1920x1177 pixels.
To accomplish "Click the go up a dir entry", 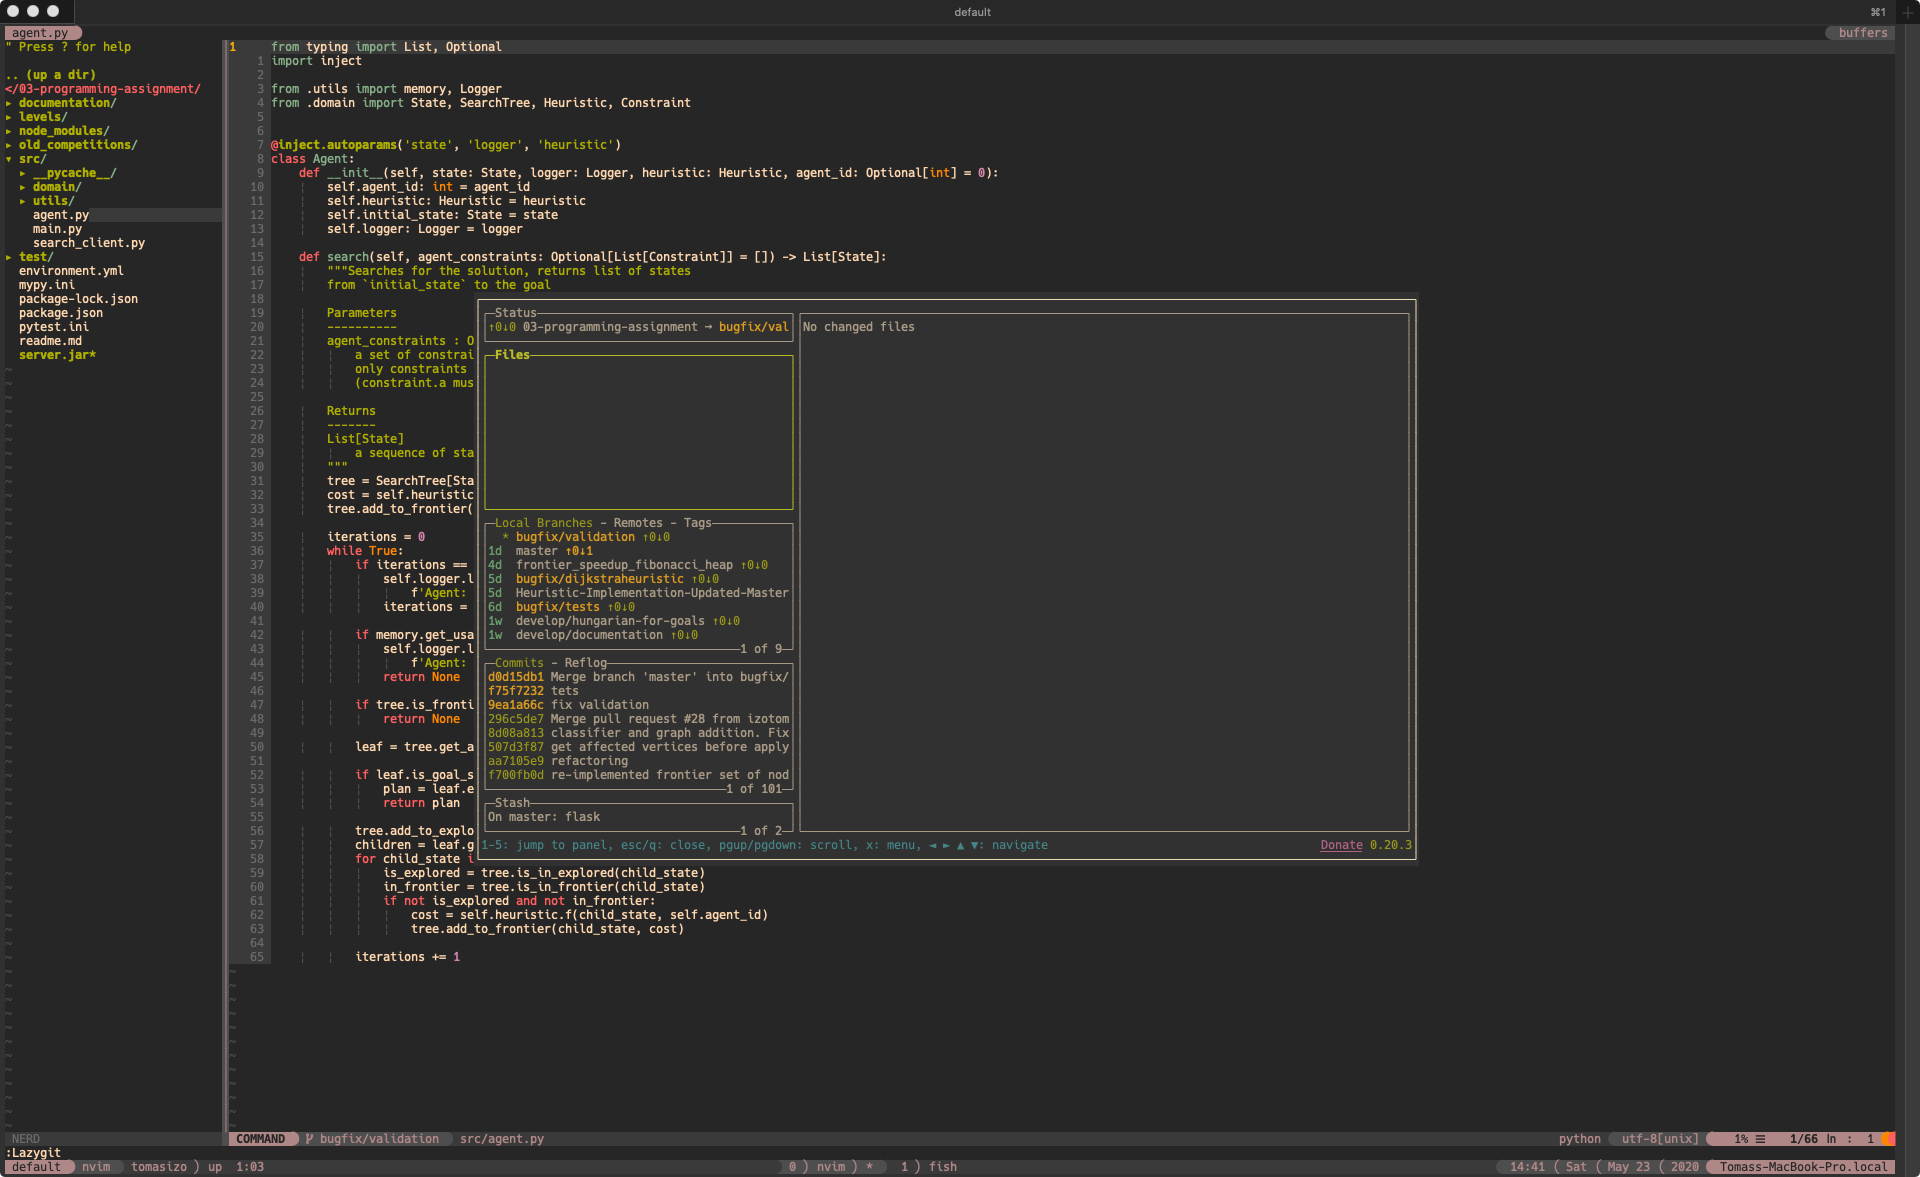I will (x=50, y=75).
